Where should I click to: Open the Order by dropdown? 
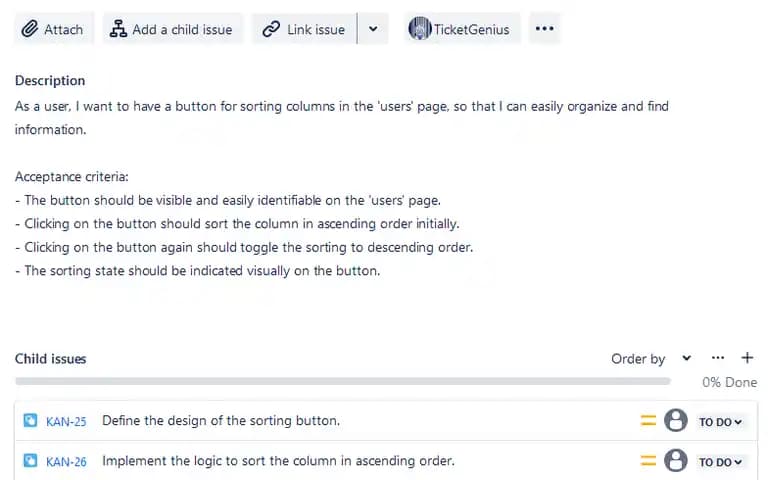[651, 359]
